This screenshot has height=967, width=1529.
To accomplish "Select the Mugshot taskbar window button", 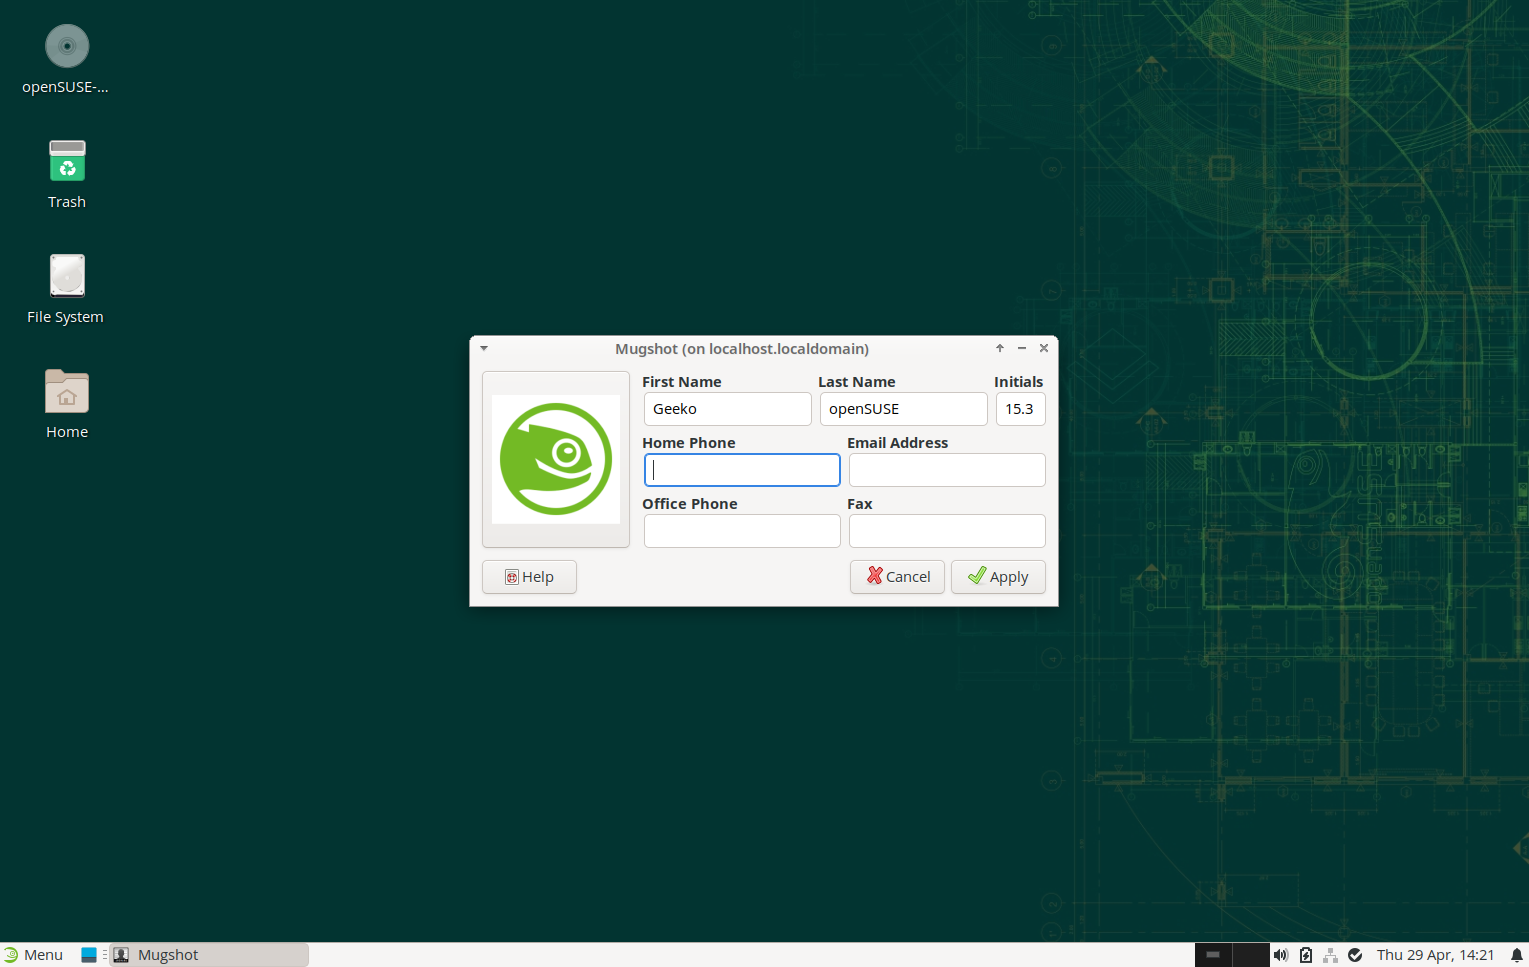I will (x=208, y=955).
